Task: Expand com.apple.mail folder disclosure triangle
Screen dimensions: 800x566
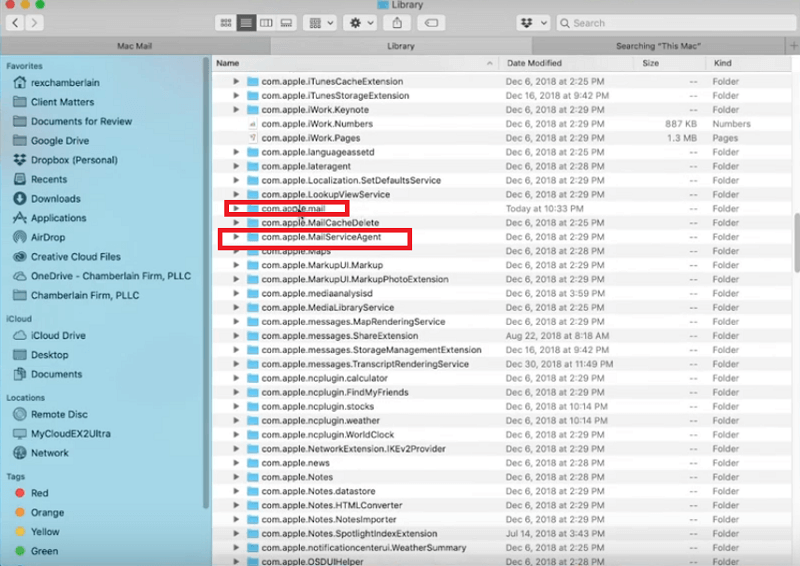Action: pos(236,208)
